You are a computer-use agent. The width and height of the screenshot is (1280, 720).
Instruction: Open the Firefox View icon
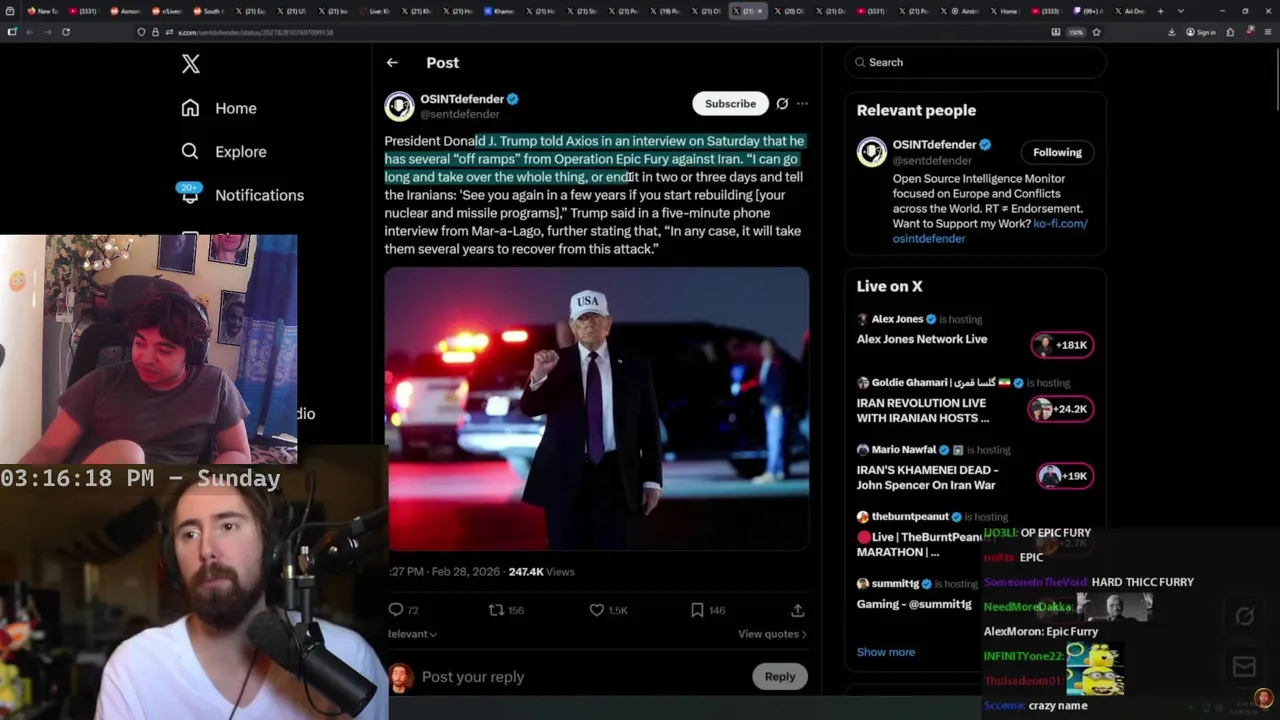(x=12, y=11)
